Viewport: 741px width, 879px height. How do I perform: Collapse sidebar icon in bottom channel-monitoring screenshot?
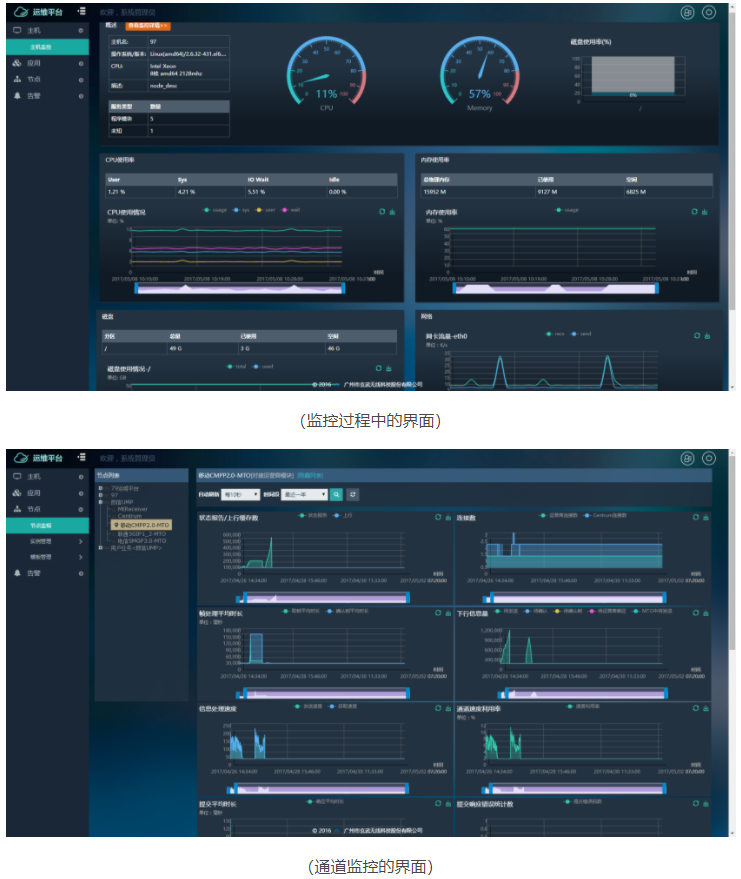tap(82, 457)
